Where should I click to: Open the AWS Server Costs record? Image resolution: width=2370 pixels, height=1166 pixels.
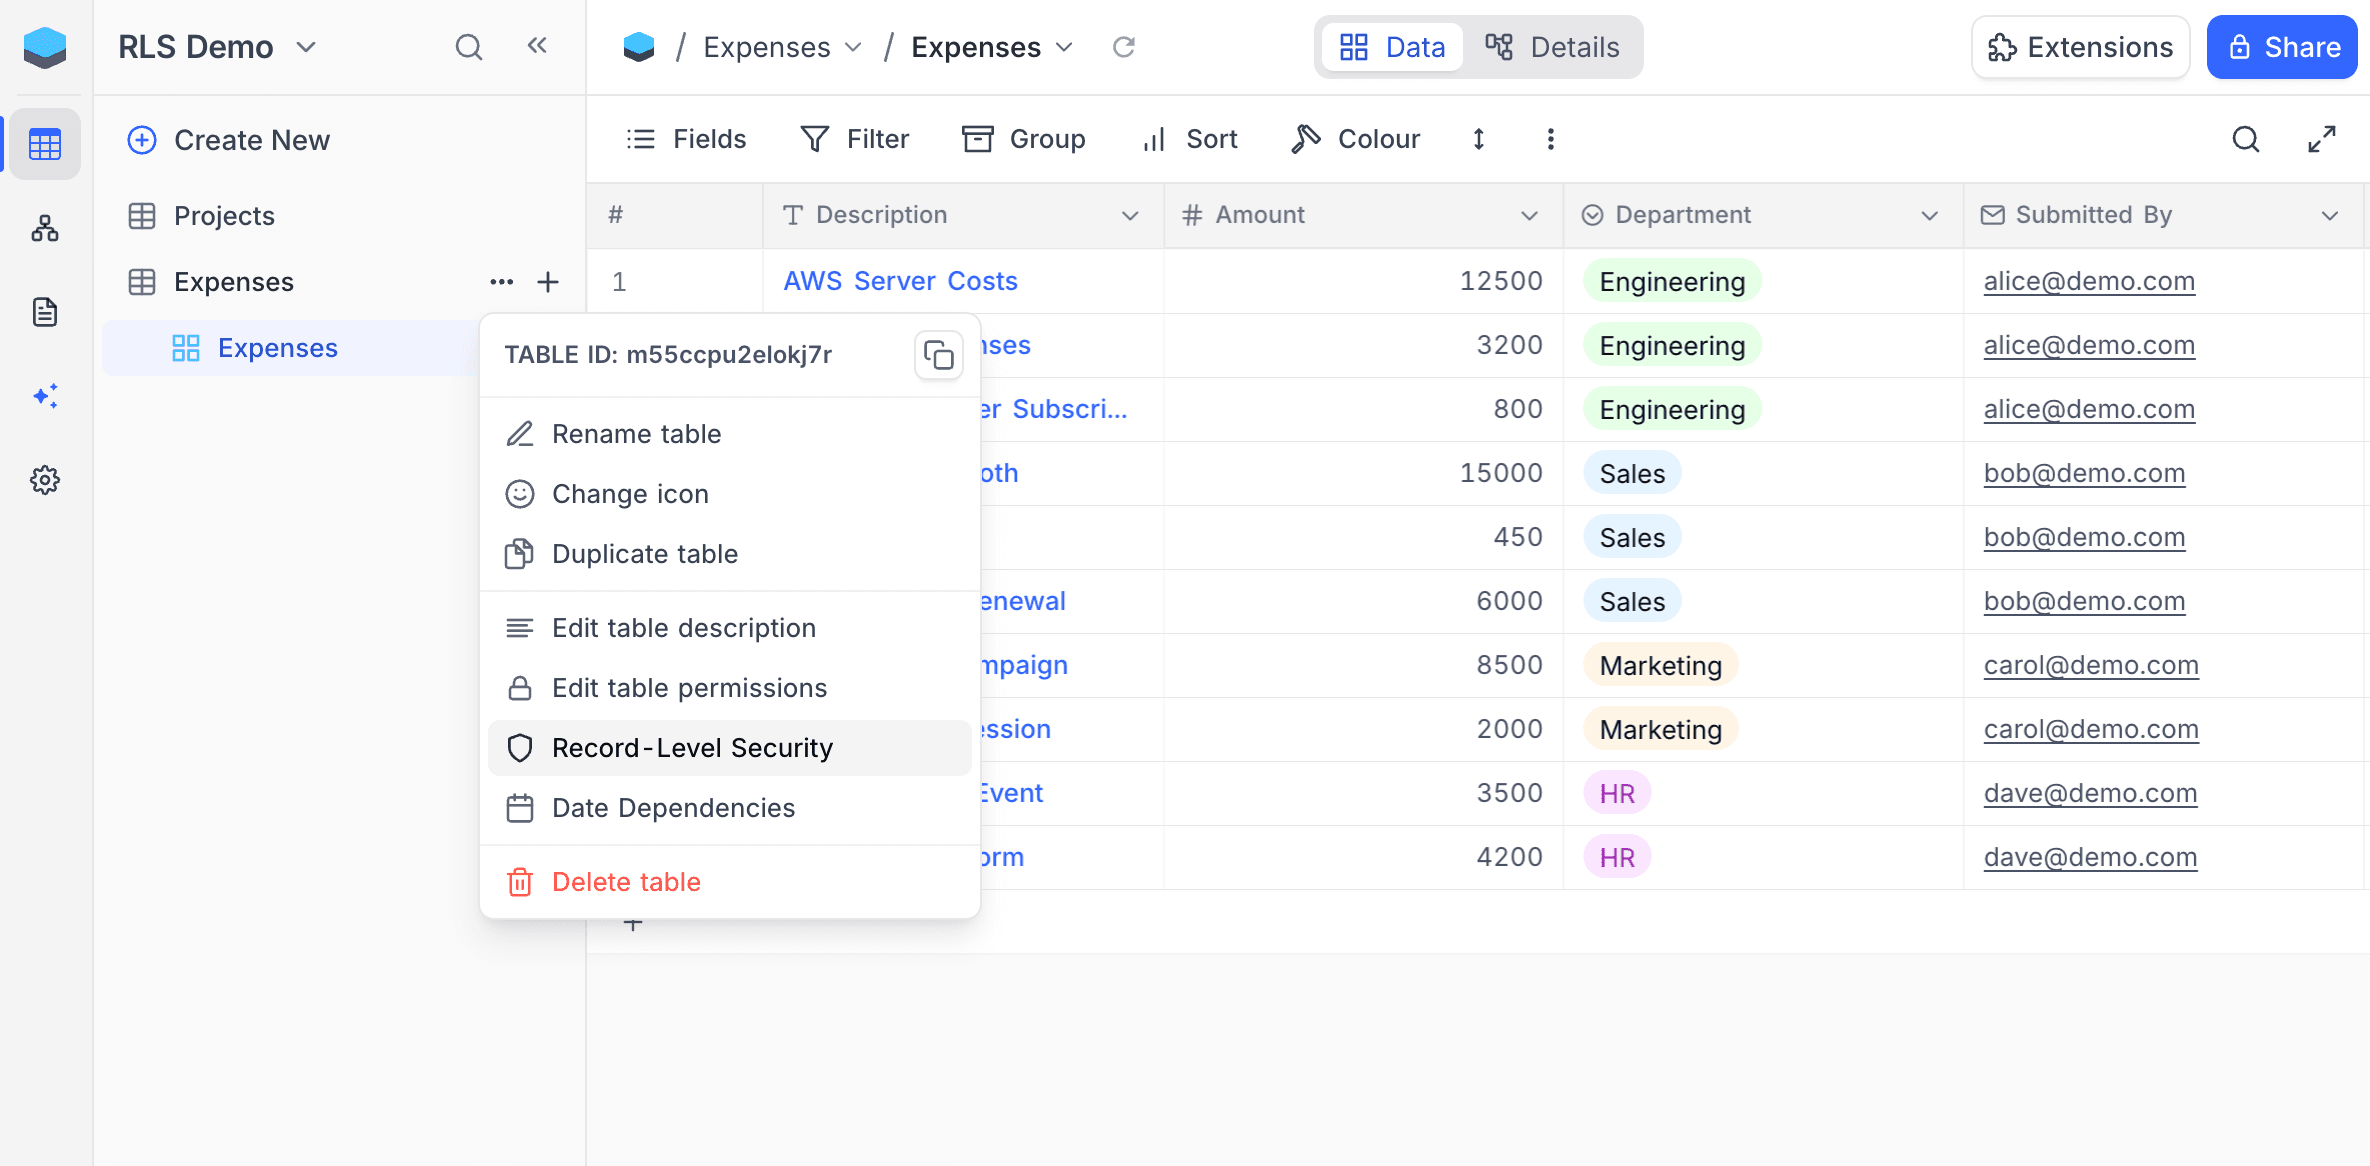click(899, 281)
